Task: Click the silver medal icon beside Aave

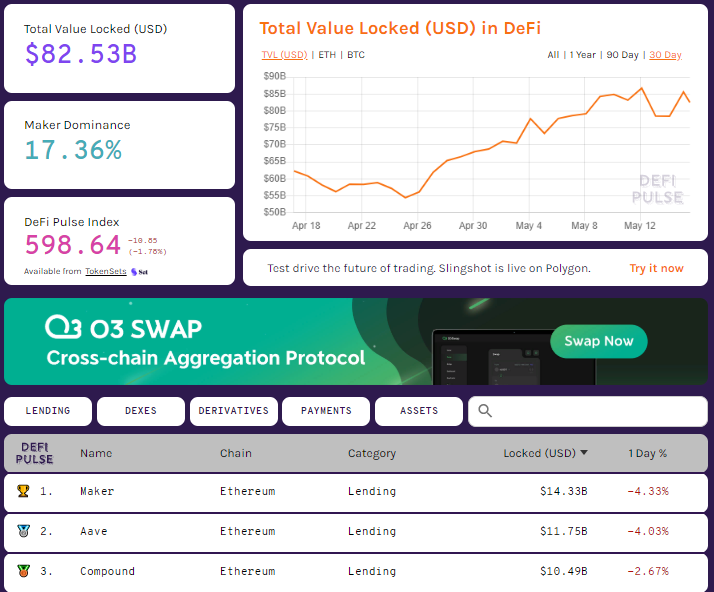Action: click(x=23, y=531)
